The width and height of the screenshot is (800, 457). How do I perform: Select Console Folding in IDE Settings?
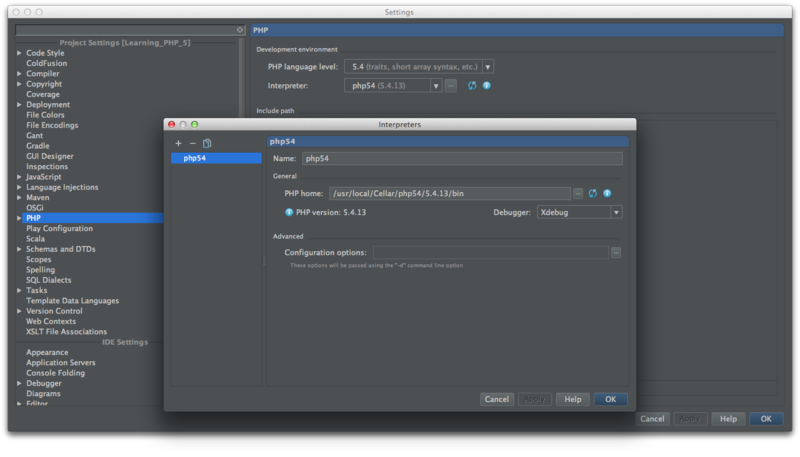pyautogui.click(x=56, y=373)
